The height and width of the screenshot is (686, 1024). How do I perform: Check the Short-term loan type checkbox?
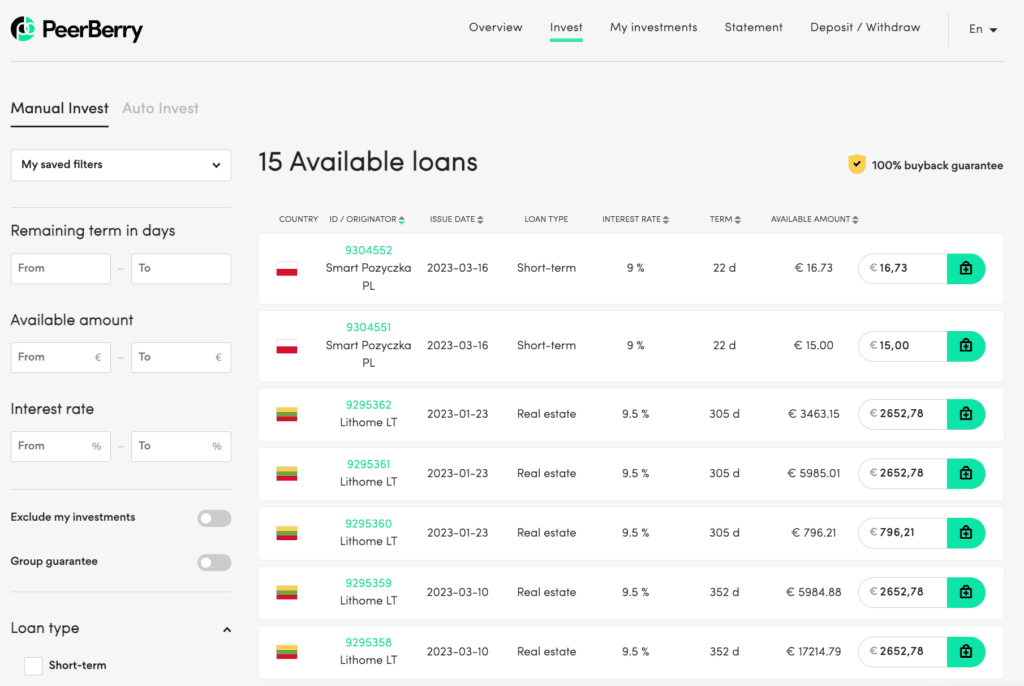(x=33, y=666)
